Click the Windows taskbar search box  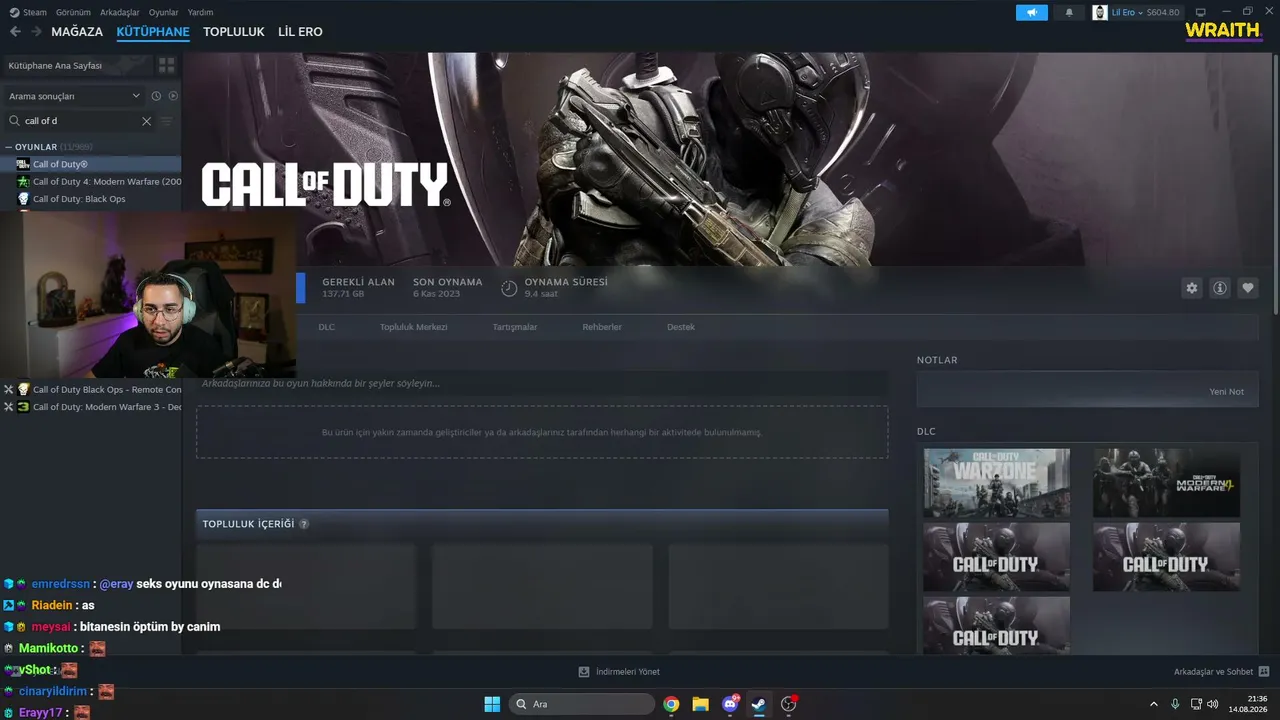pyautogui.click(x=582, y=704)
